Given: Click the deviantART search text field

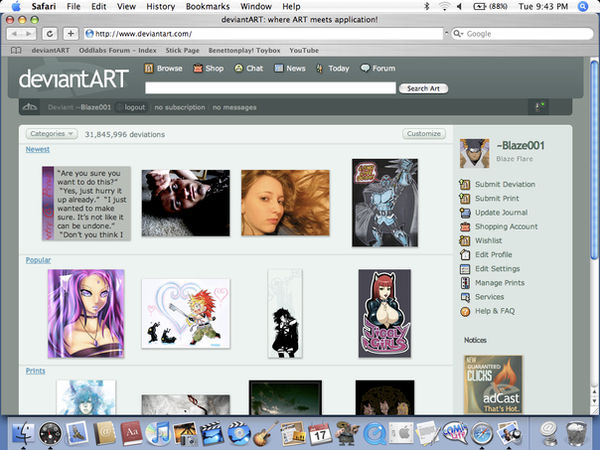Looking at the screenshot, I should 271,88.
